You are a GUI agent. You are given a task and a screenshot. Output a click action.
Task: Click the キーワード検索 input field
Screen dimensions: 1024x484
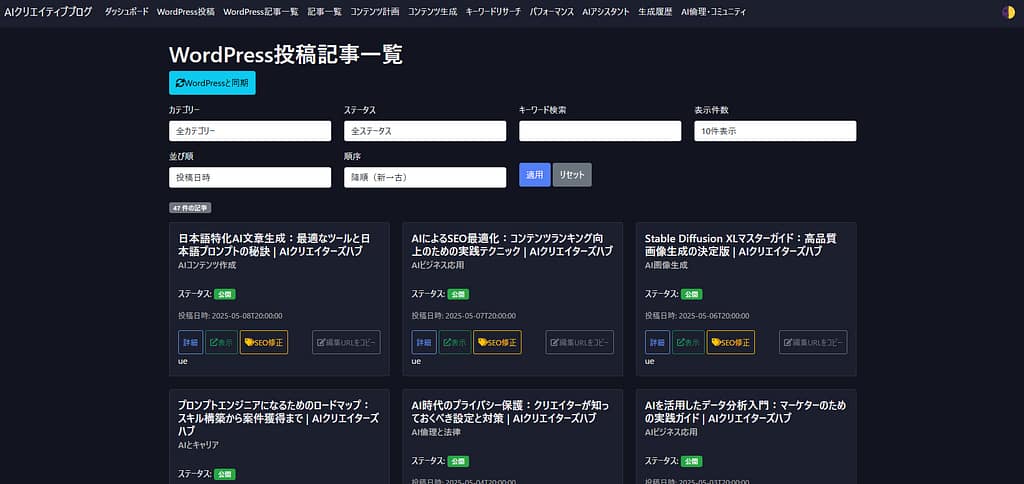pyautogui.click(x=600, y=131)
